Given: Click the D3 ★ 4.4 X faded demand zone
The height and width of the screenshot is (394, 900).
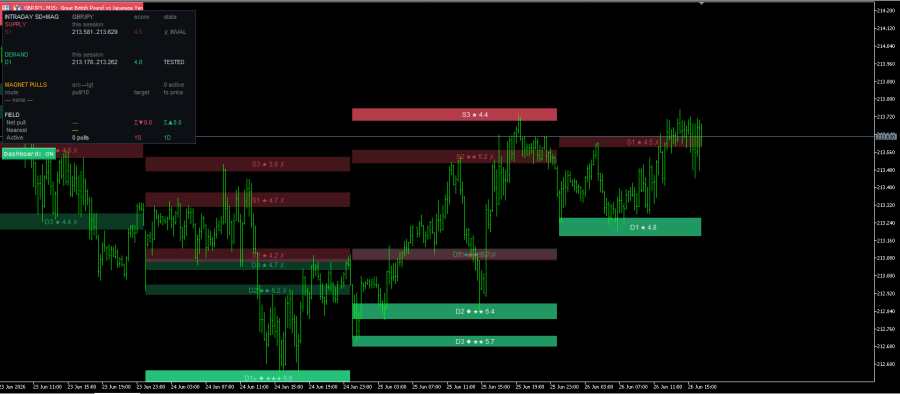Looking at the screenshot, I should coord(71,222).
